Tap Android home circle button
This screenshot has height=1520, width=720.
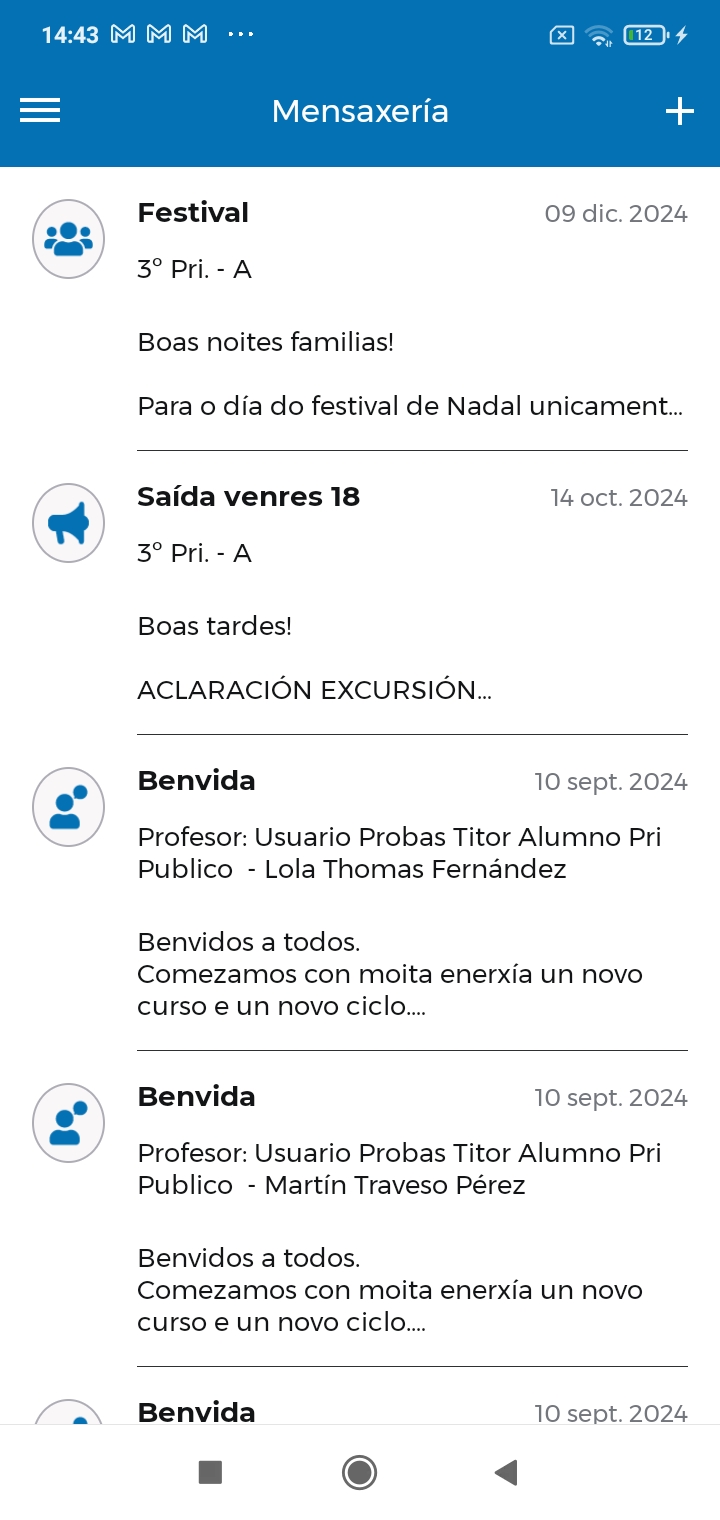click(x=359, y=1472)
